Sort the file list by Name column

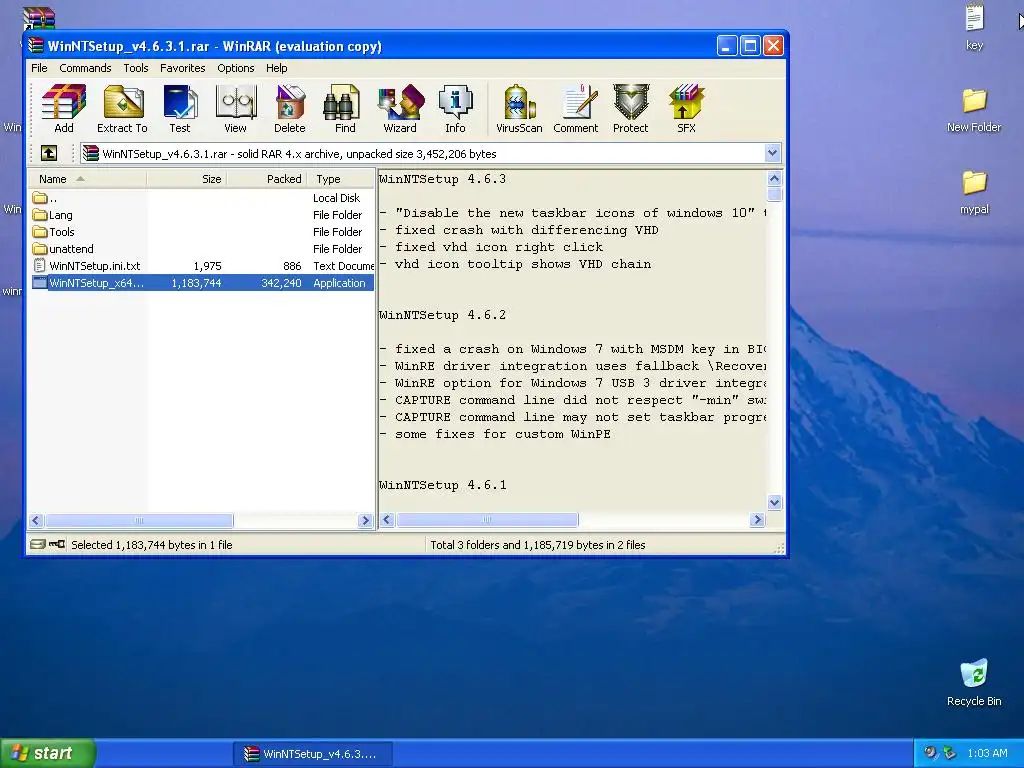point(87,179)
